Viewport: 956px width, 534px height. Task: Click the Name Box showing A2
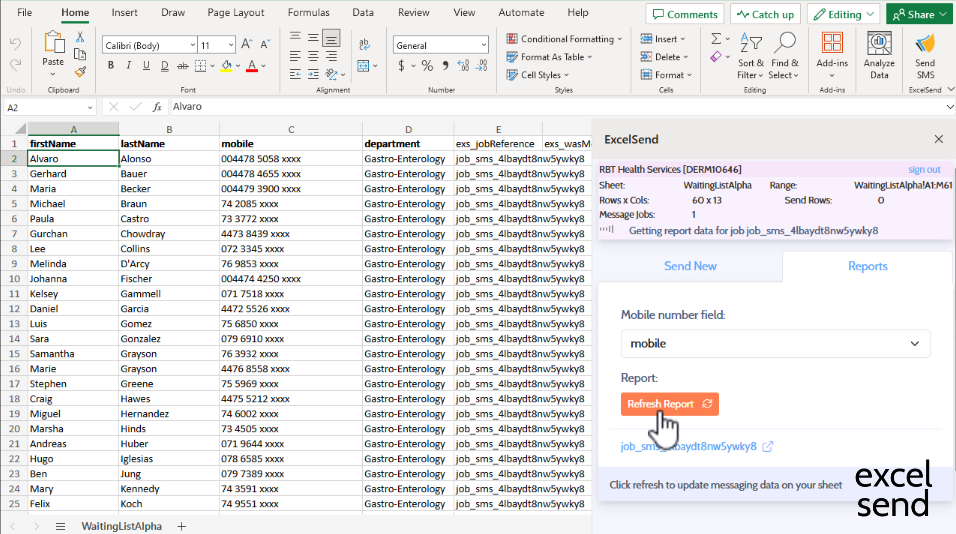click(x=49, y=107)
